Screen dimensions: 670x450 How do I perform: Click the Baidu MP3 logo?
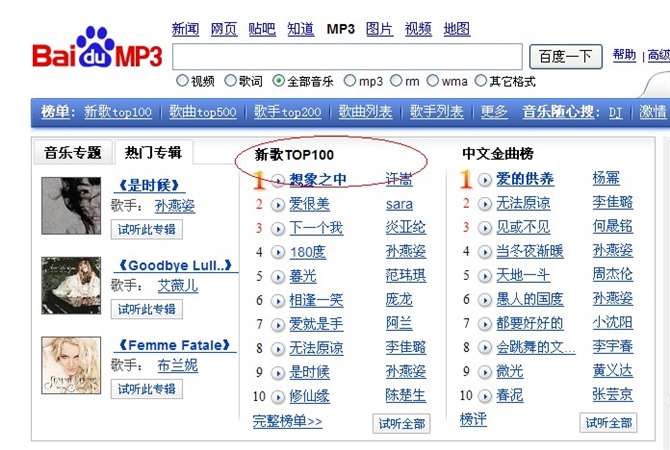(x=97, y=48)
